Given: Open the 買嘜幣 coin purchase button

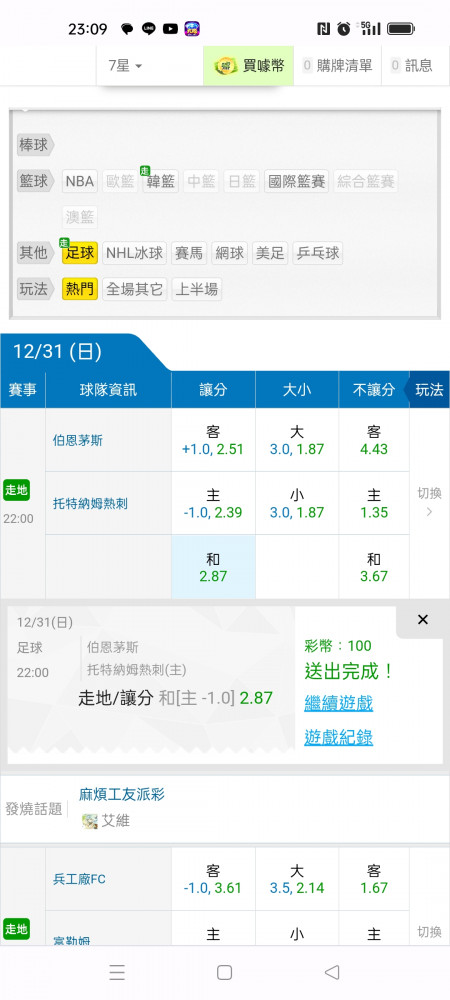Looking at the screenshot, I should coord(248,65).
